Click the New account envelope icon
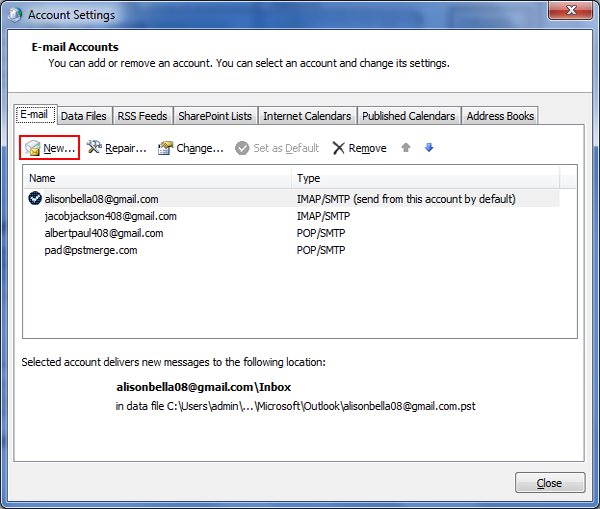The image size is (600, 509). 33,148
